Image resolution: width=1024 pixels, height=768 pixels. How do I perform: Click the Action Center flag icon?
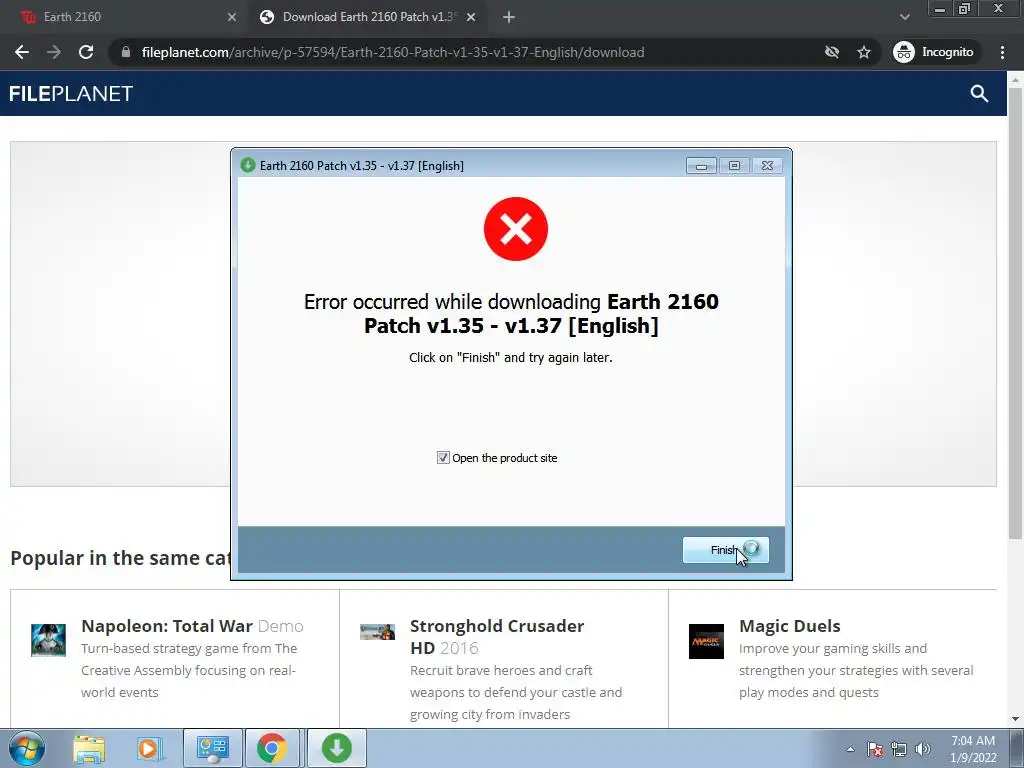[x=875, y=749]
